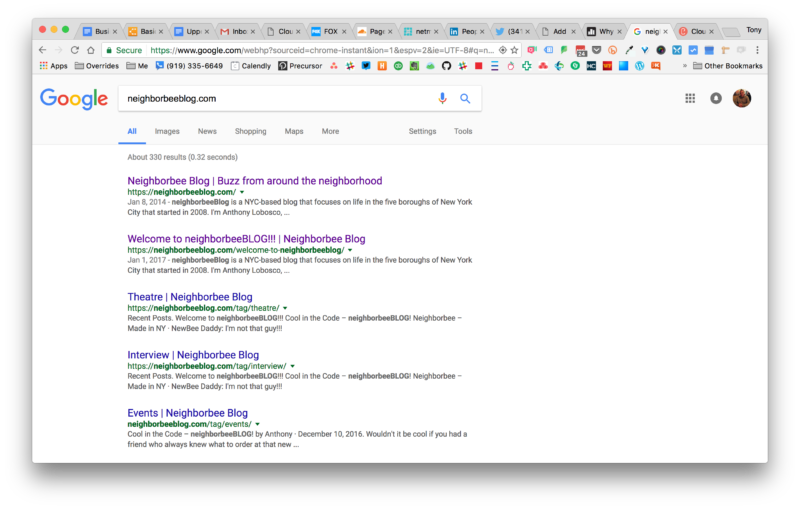800x509 pixels.
Task: Open the Overrides bookmarks folder
Action: [96, 66]
